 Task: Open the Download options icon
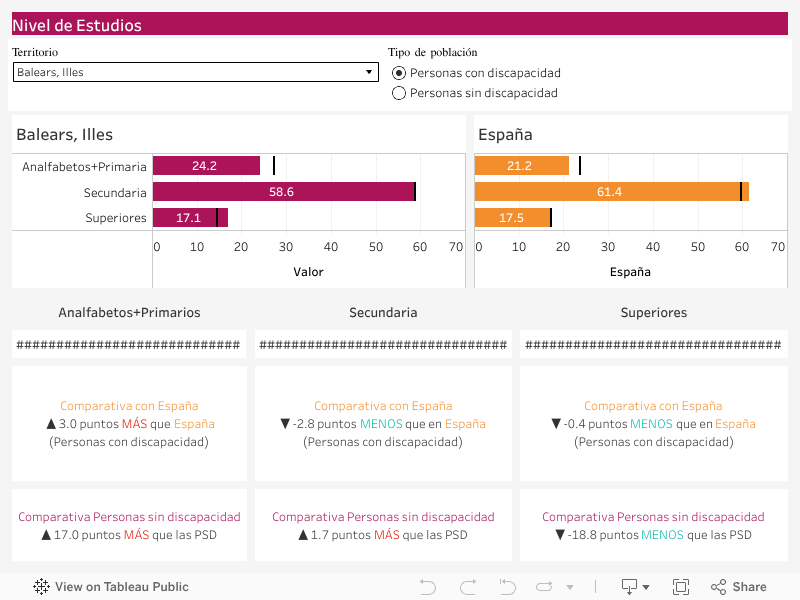630,587
